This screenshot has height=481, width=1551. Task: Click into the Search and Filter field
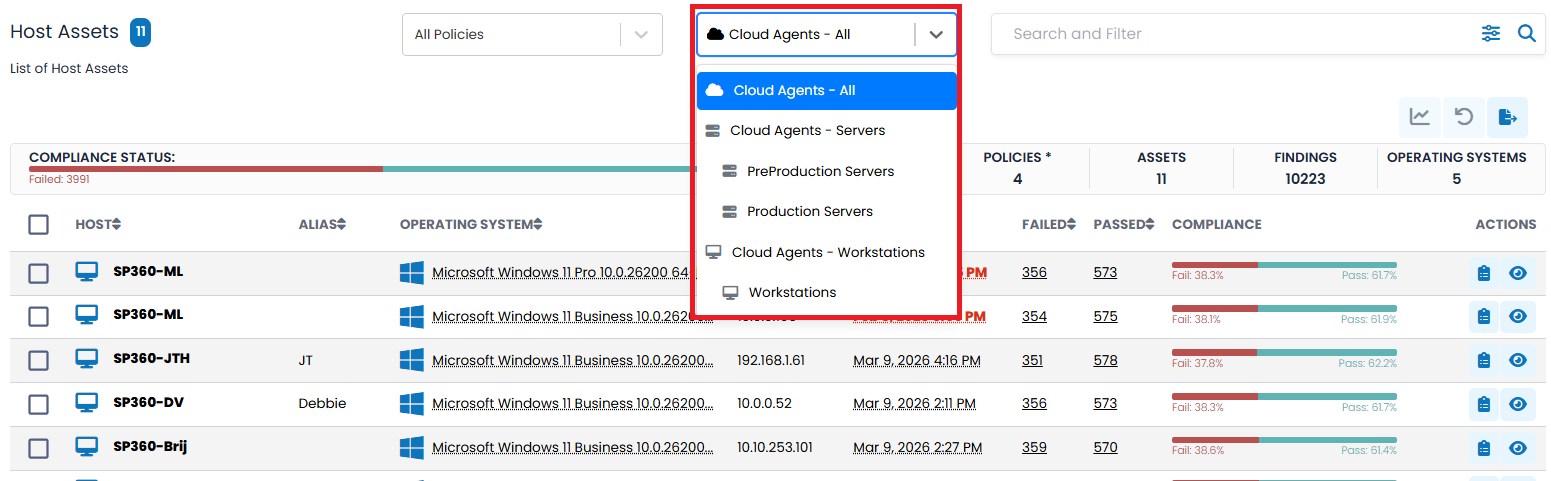pos(1230,34)
